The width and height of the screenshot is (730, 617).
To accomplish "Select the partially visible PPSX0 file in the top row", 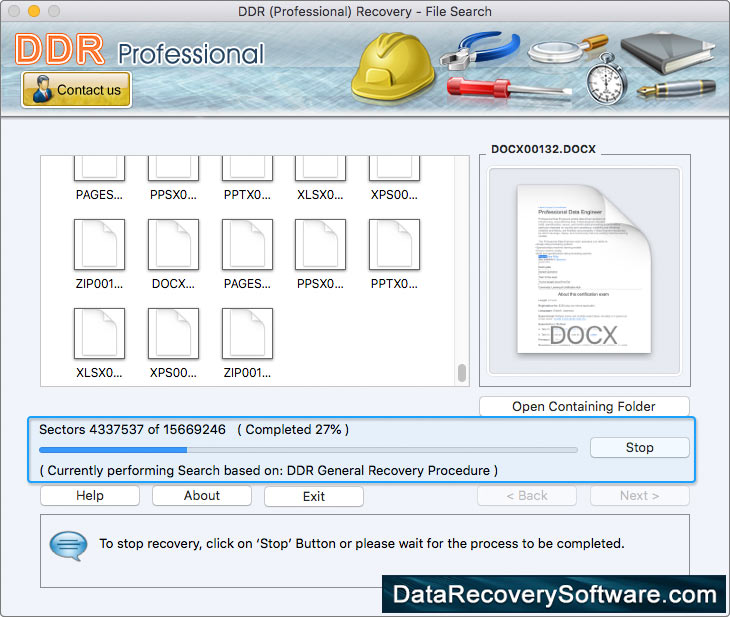I will pos(173,169).
